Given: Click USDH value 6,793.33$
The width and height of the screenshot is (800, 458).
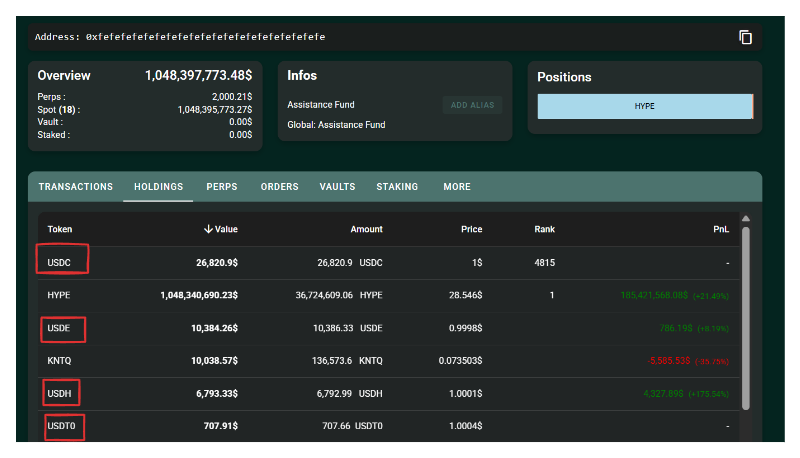Looking at the screenshot, I should pos(217,394).
